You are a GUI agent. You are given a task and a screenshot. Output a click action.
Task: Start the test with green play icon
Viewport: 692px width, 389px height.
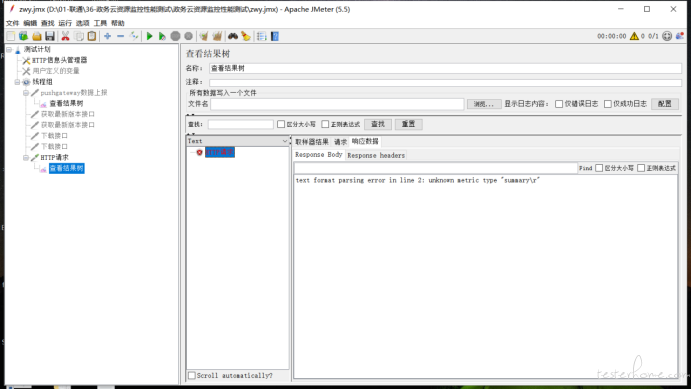pyautogui.click(x=149, y=36)
